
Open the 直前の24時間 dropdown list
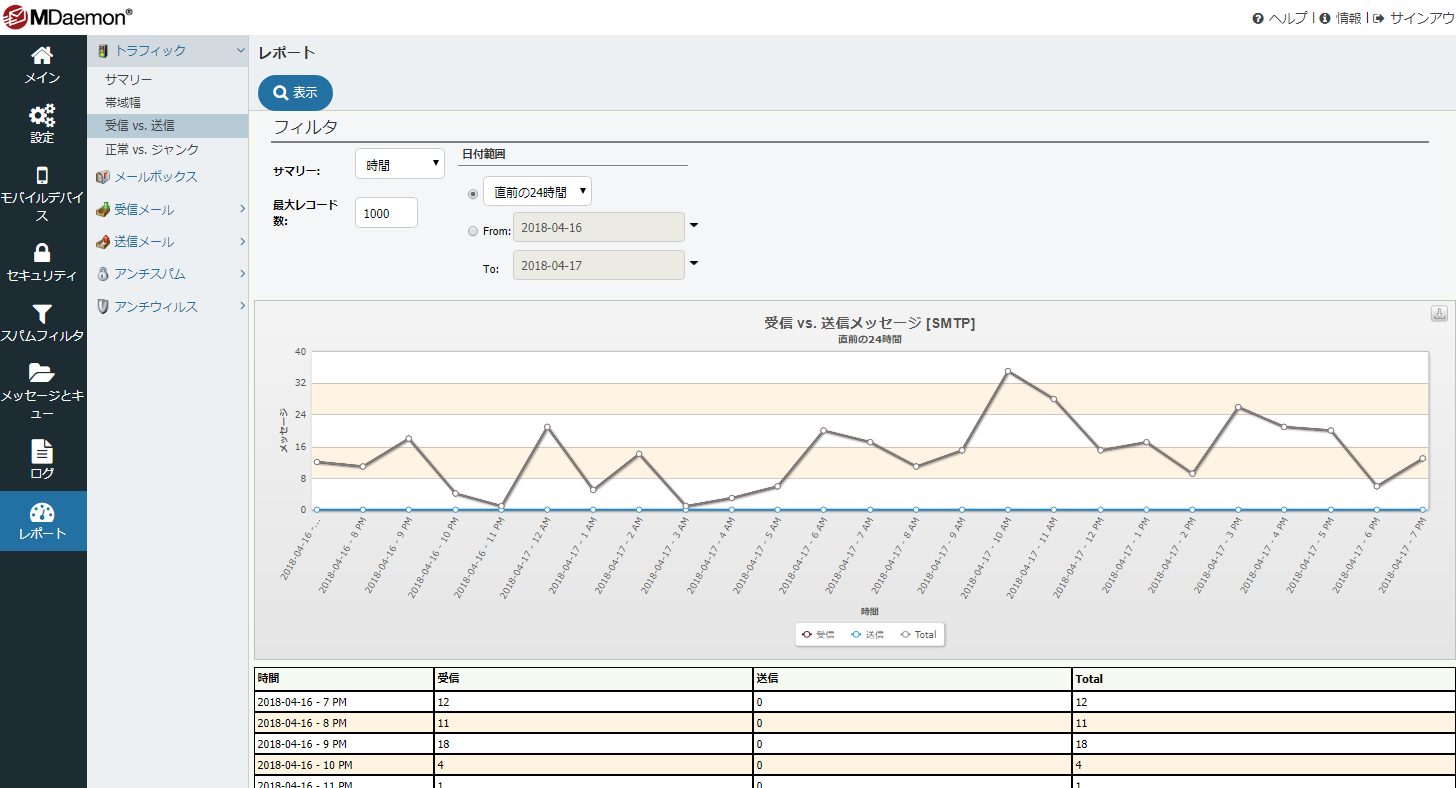[x=537, y=192]
